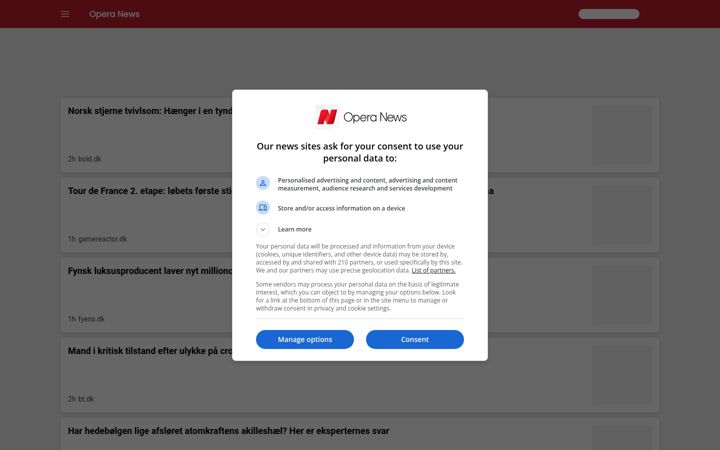The height and width of the screenshot is (450, 720).
Task: Click the grey placeholder pill in the header
Action: pyautogui.click(x=609, y=14)
